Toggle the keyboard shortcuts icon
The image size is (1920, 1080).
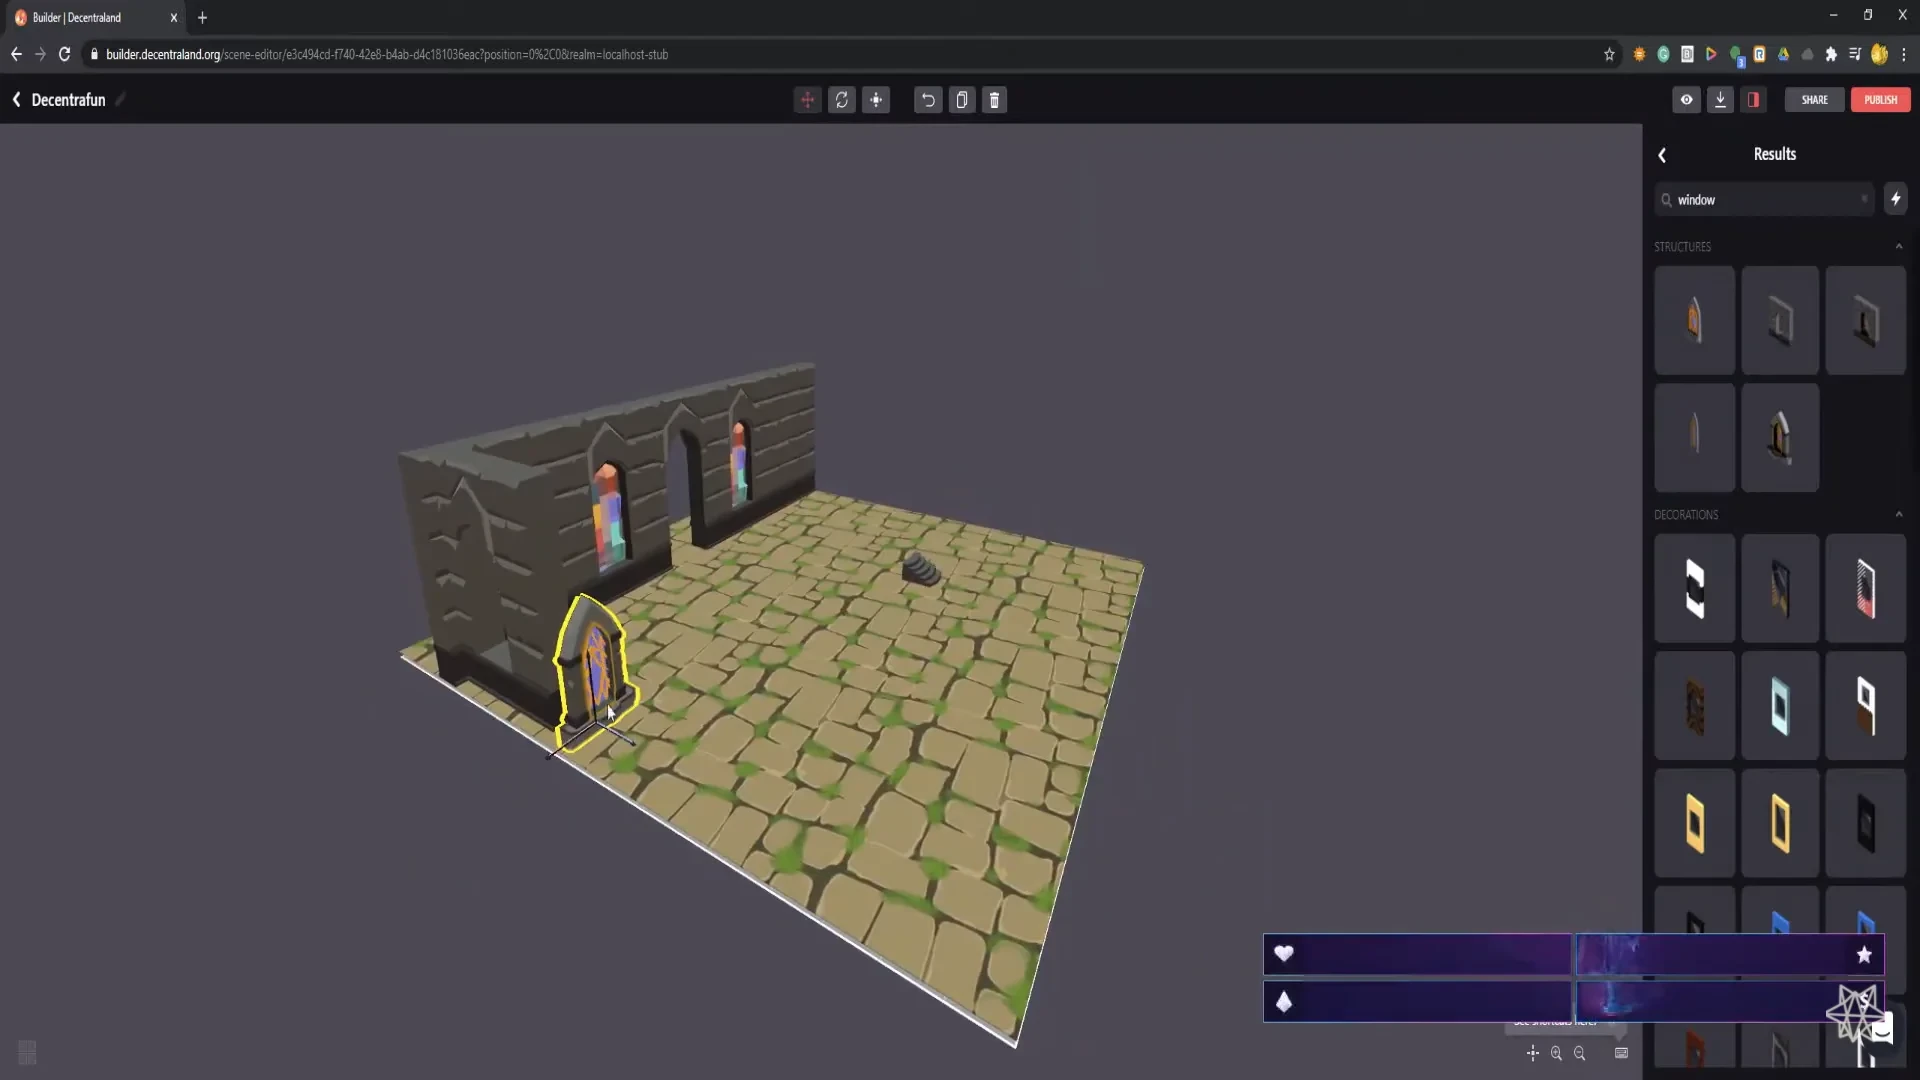pos(1621,1053)
